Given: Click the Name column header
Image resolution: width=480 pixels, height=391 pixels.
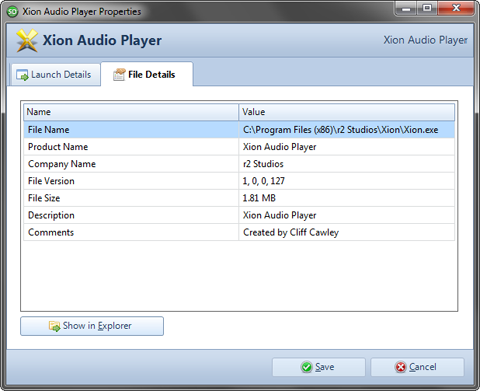Looking at the screenshot, I should 131,112.
